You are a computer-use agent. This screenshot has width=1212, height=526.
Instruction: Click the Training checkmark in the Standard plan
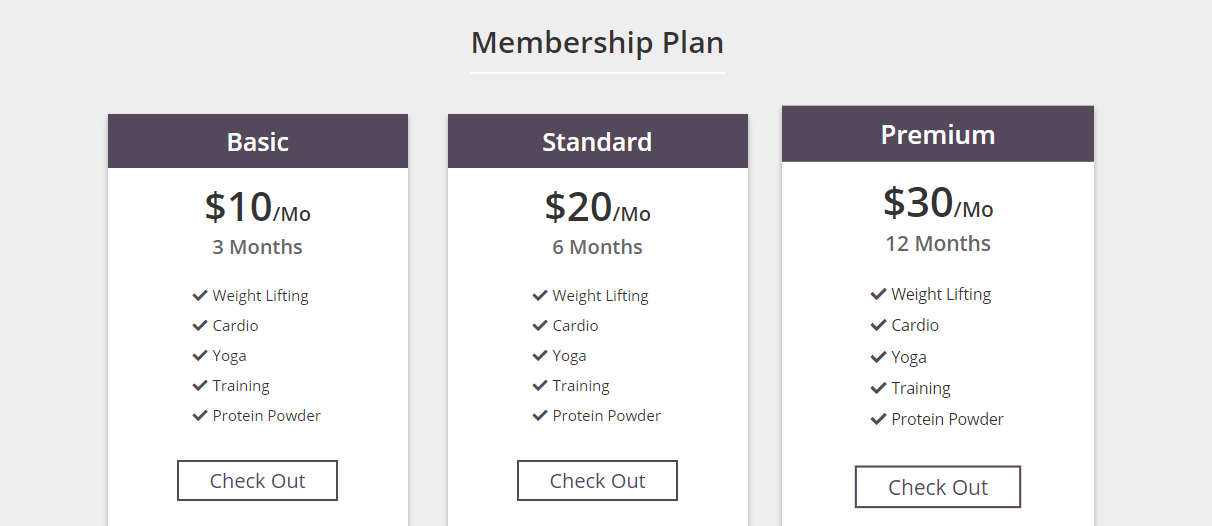point(540,386)
